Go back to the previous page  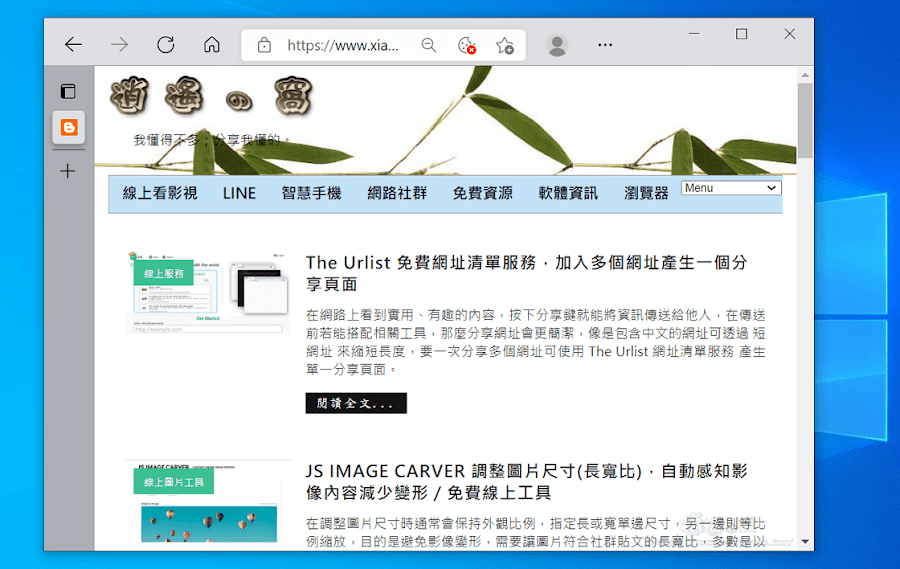(x=73, y=45)
